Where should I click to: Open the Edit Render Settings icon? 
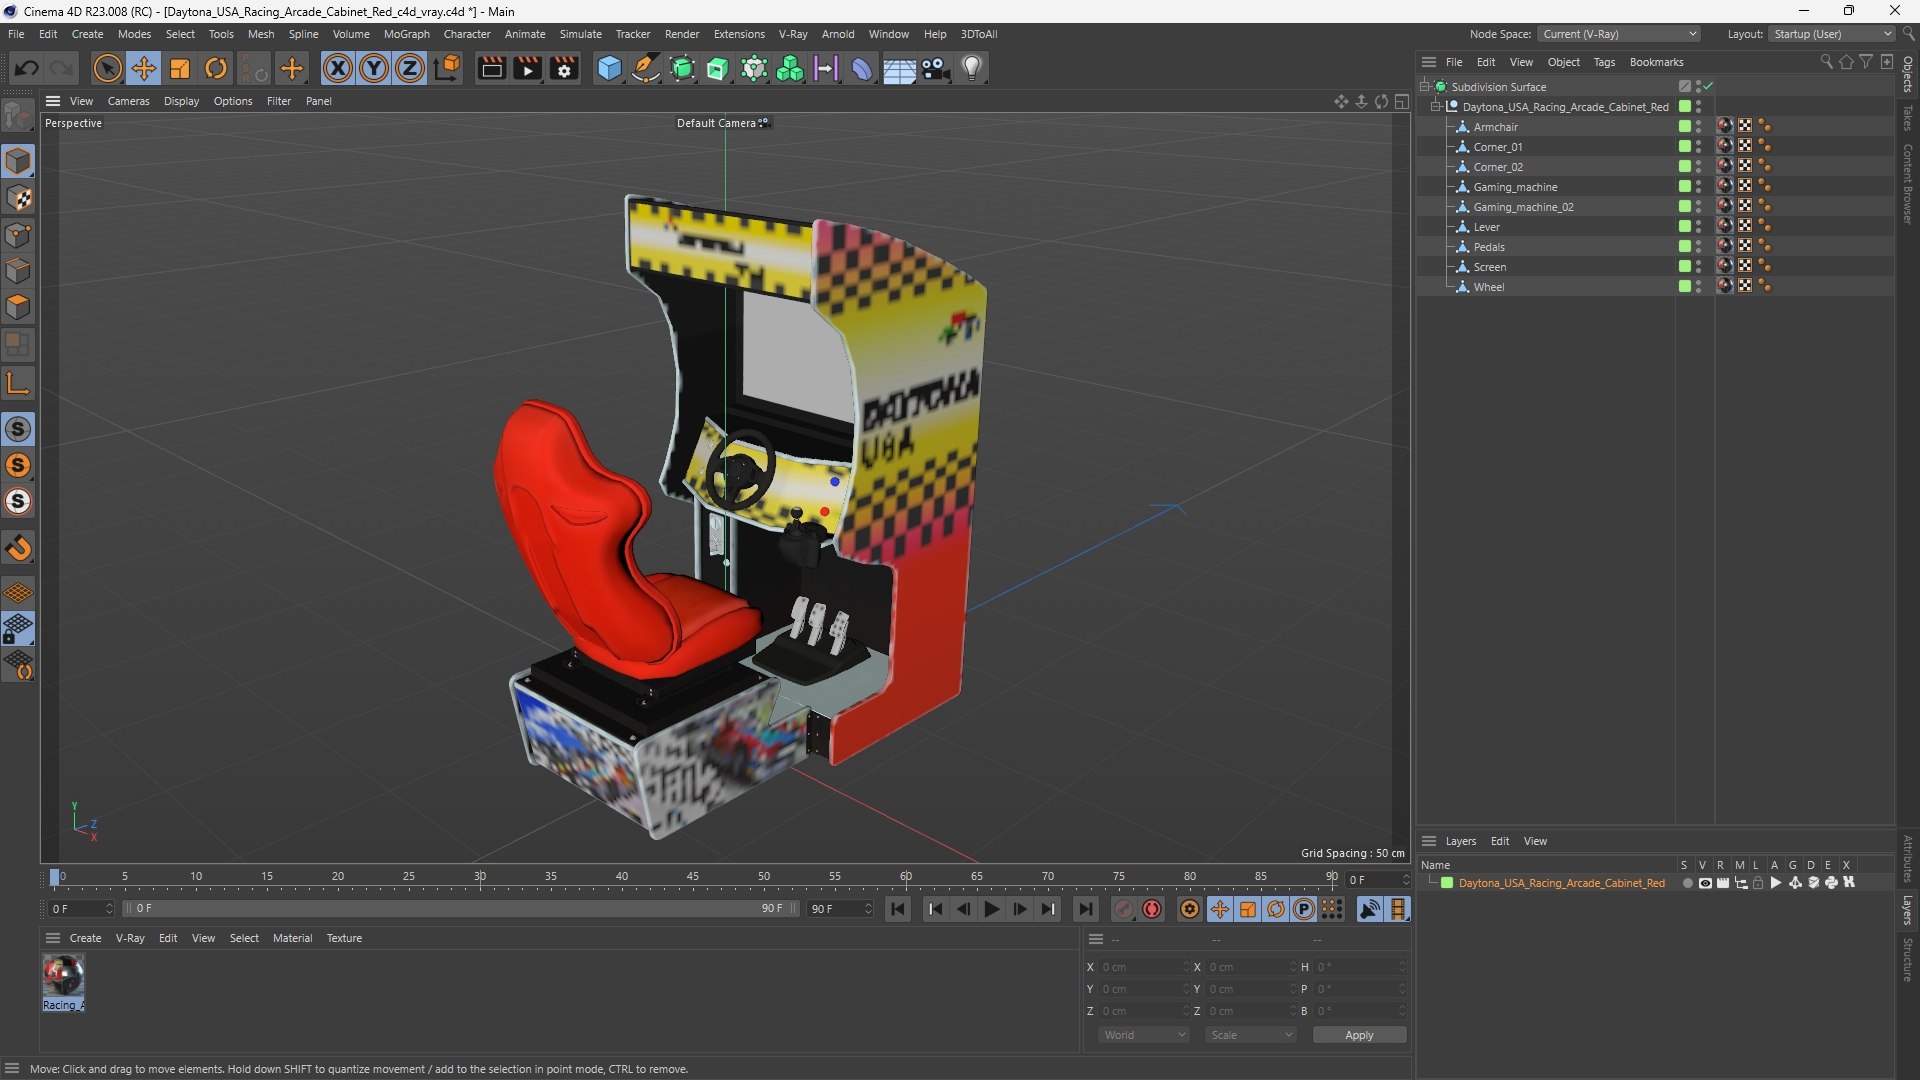(565, 68)
